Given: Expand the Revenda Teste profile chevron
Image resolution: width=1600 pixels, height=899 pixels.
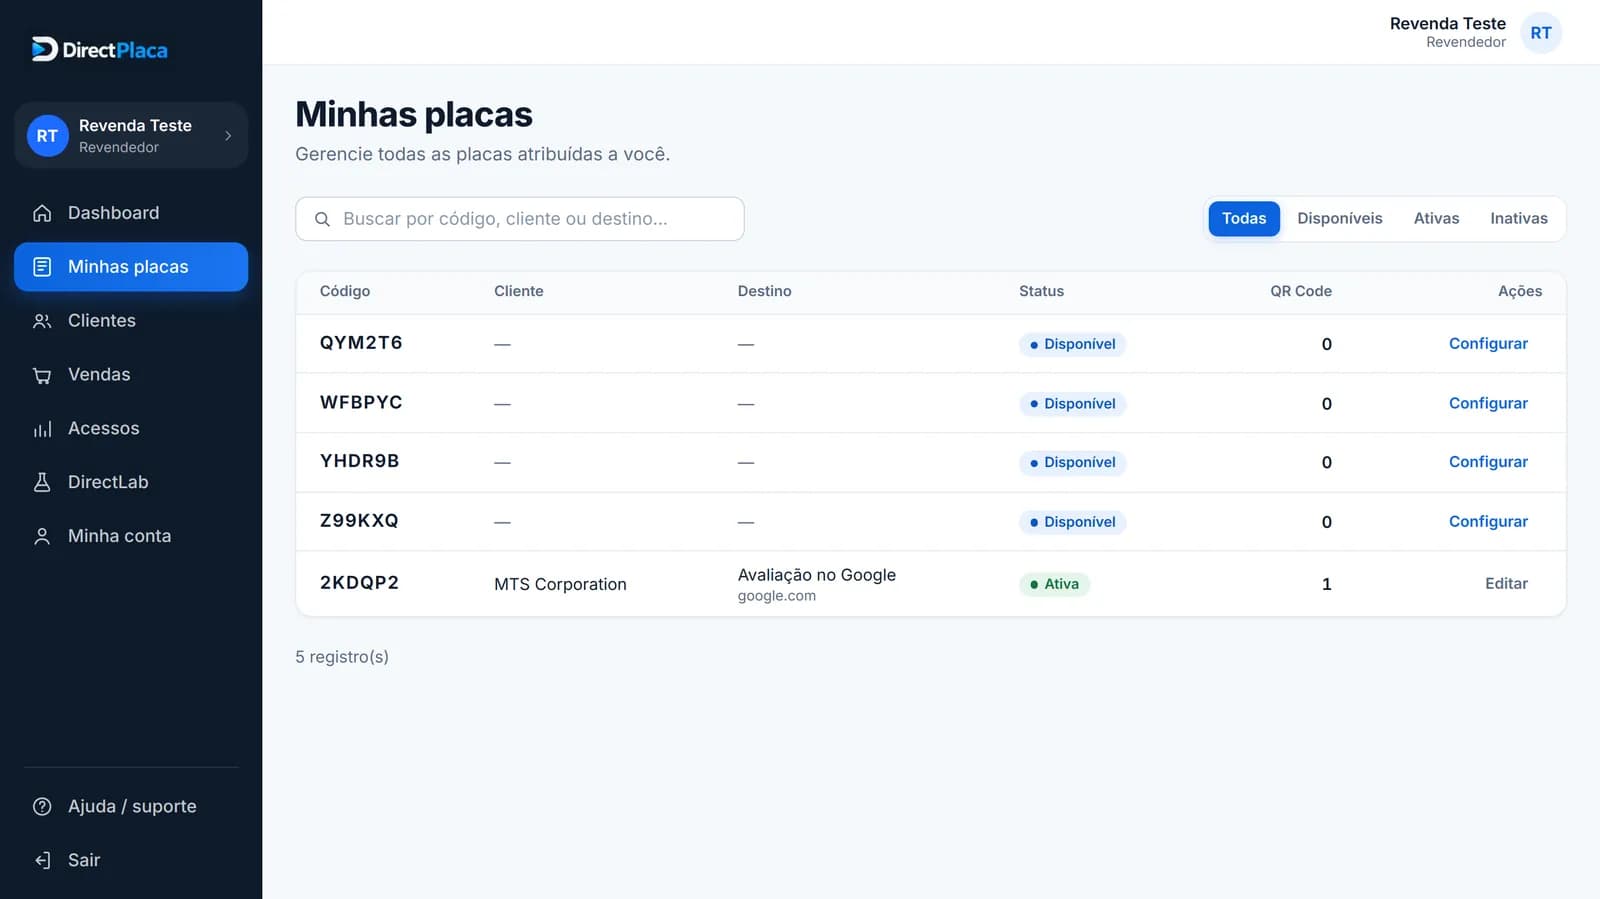Looking at the screenshot, I should coord(228,135).
